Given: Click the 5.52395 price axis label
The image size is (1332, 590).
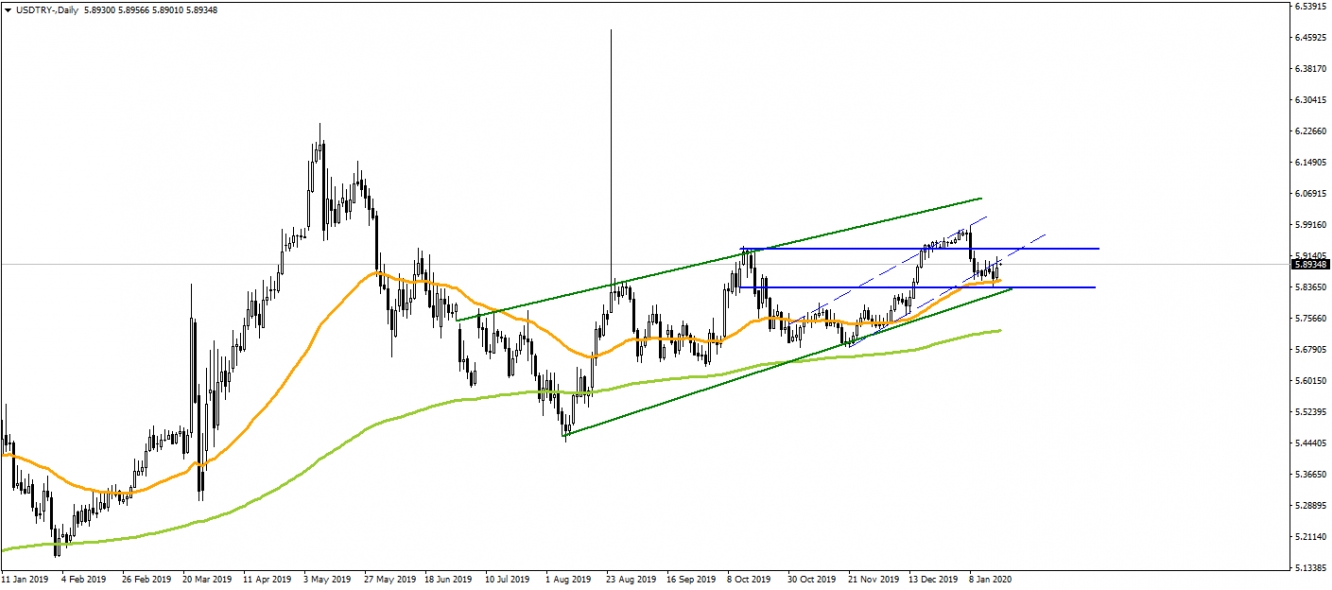Looking at the screenshot, I should [x=1310, y=412].
